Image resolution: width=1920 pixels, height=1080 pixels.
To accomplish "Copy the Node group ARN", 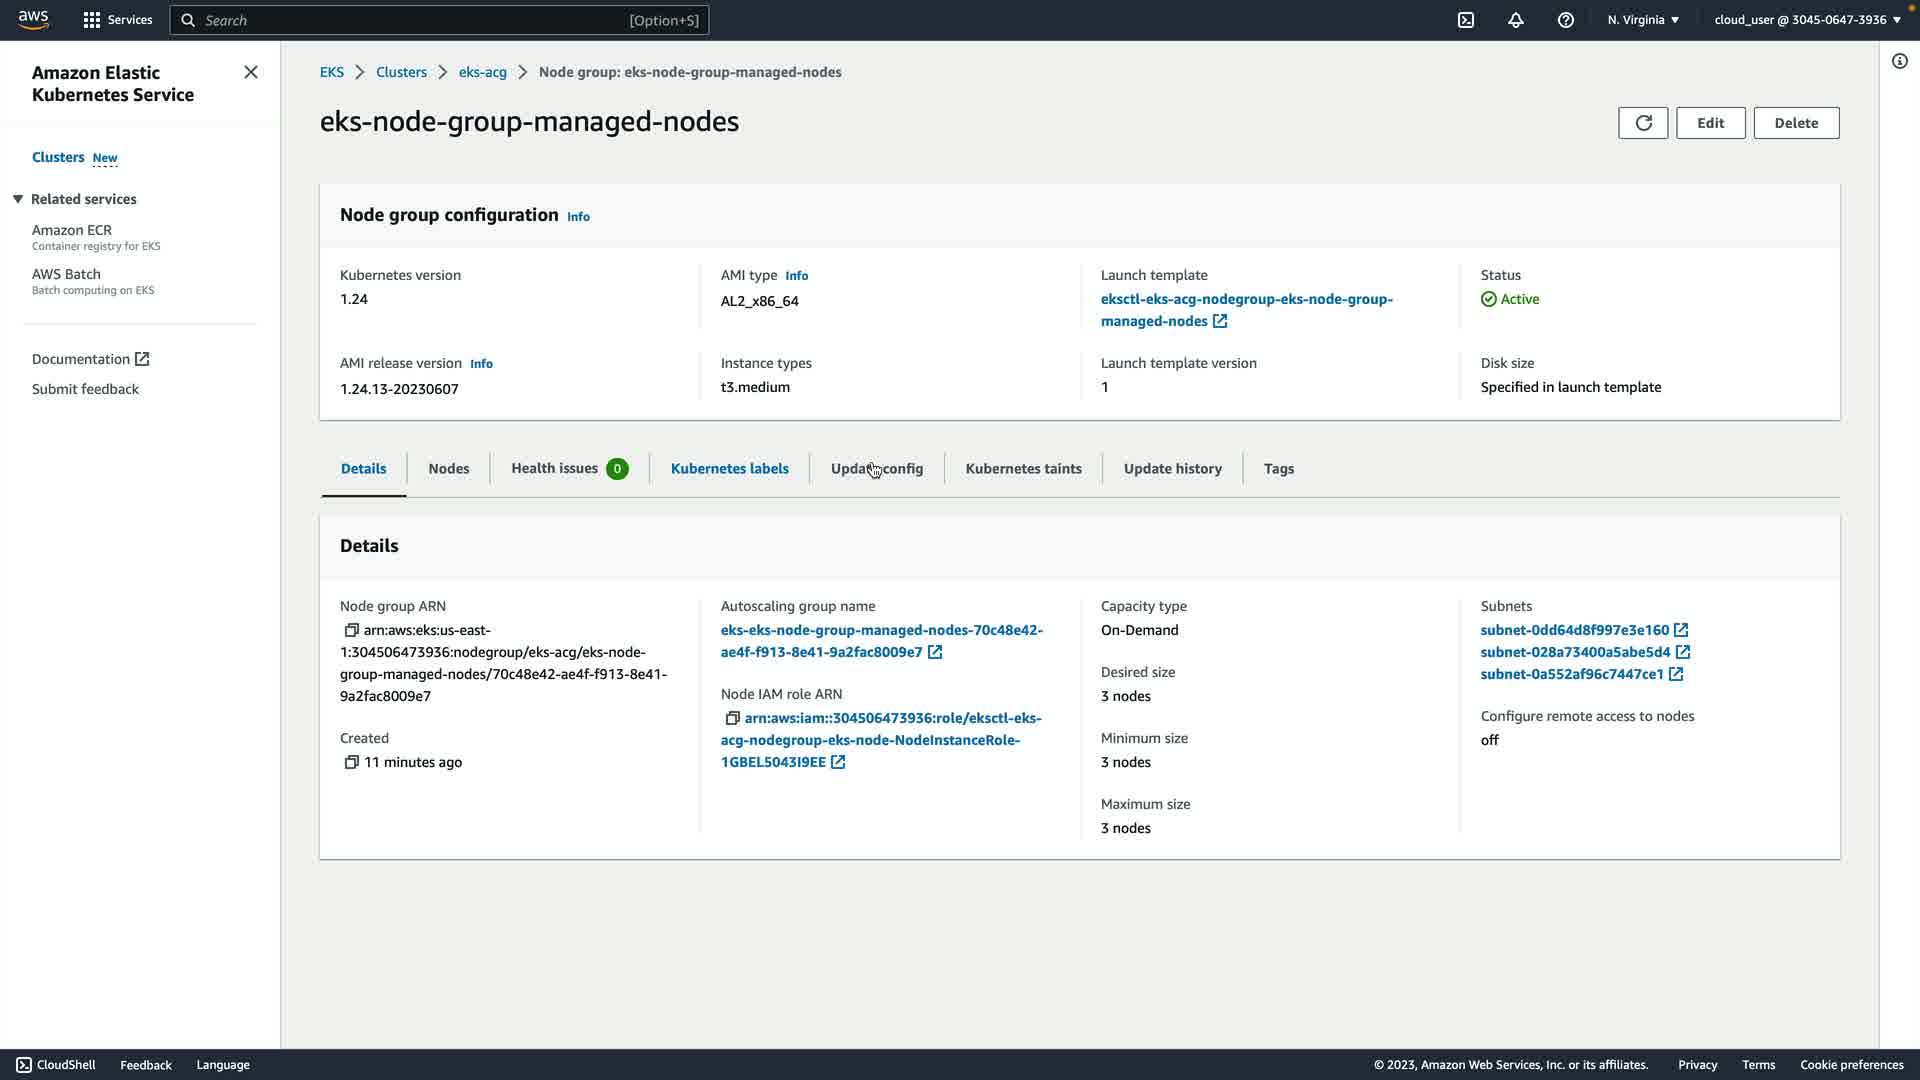I will pos(351,630).
